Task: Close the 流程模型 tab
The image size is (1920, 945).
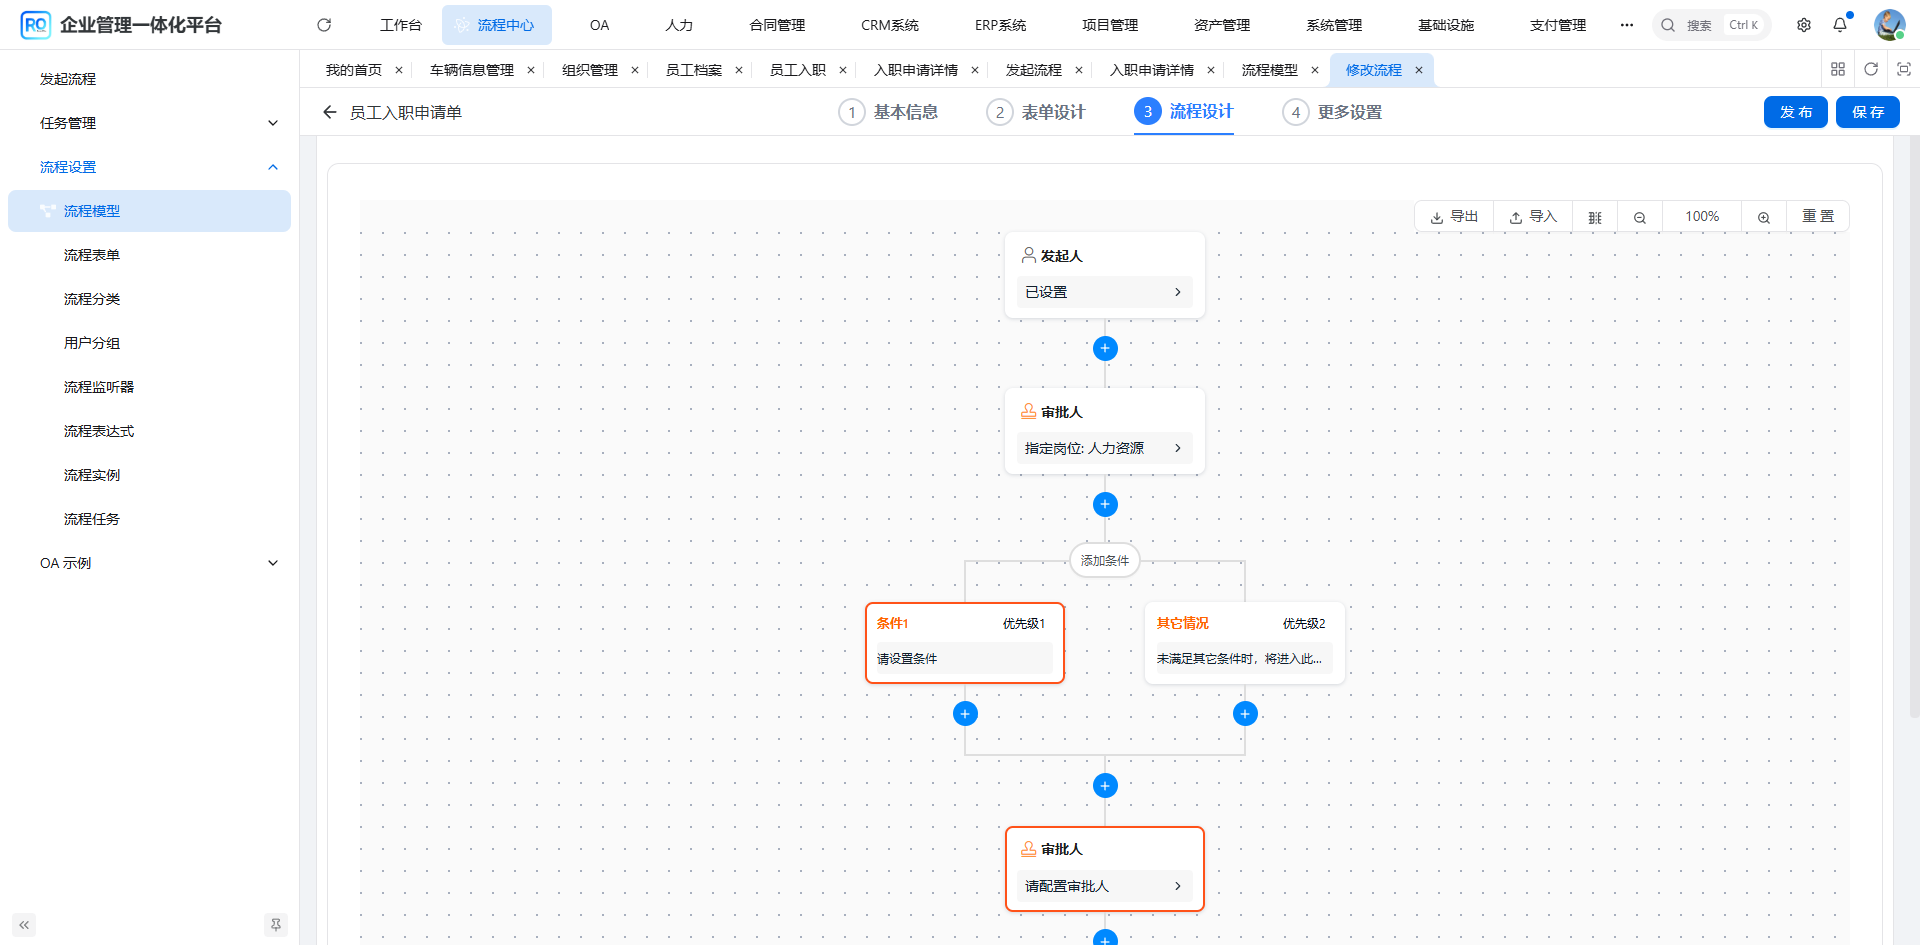Action: (x=1315, y=70)
